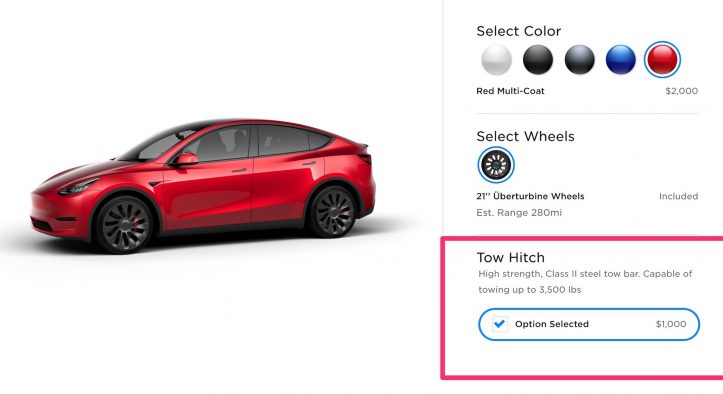Toggle the Option Selected tow hitch button
The image size is (723, 394).
point(589,324)
